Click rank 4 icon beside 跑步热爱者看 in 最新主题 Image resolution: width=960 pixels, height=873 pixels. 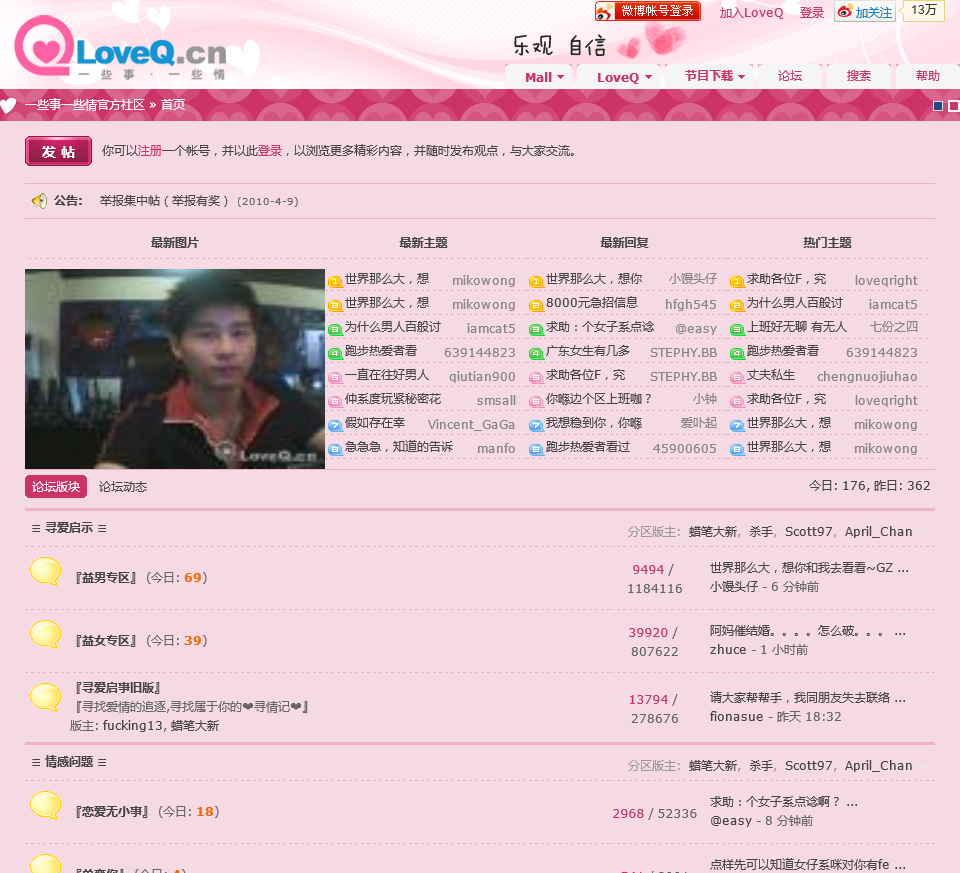[x=335, y=353]
